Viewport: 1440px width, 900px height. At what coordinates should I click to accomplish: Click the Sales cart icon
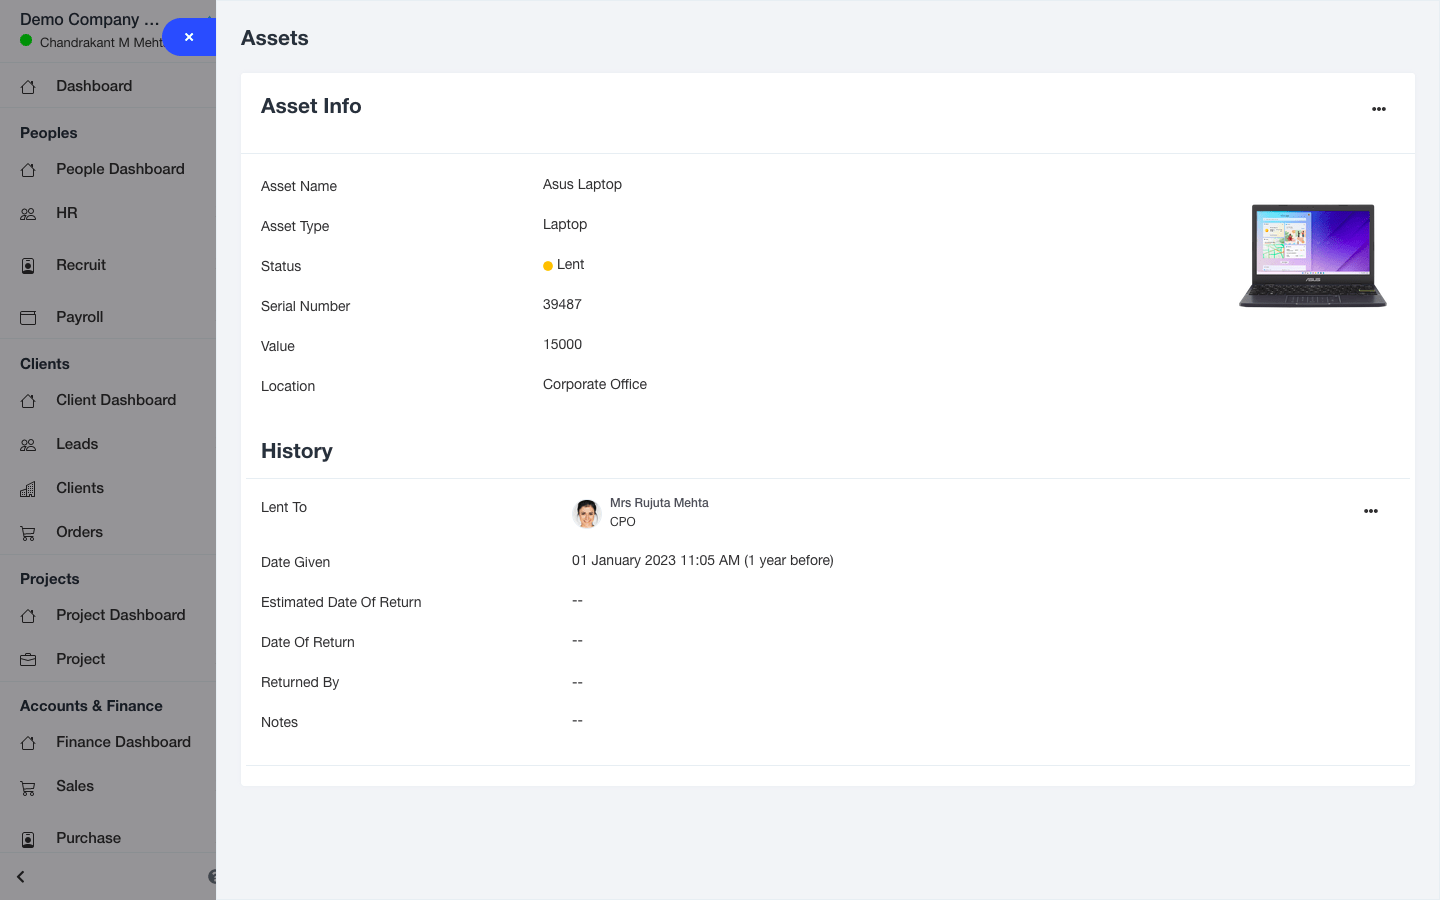coord(28,787)
